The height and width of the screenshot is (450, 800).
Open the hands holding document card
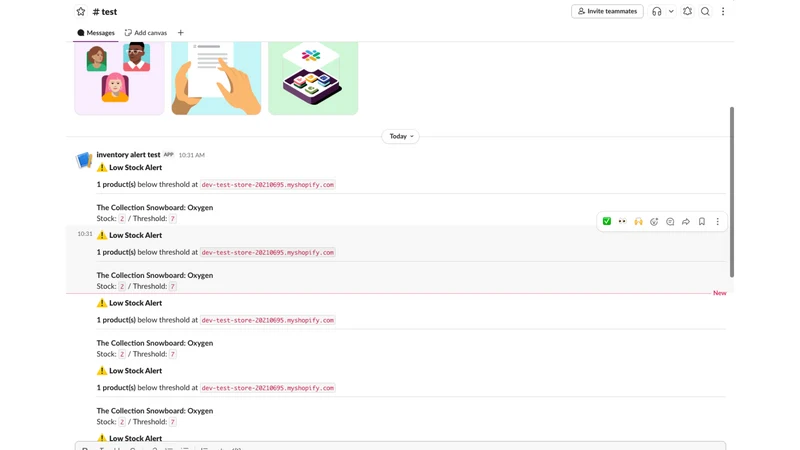pyautogui.click(x=216, y=78)
